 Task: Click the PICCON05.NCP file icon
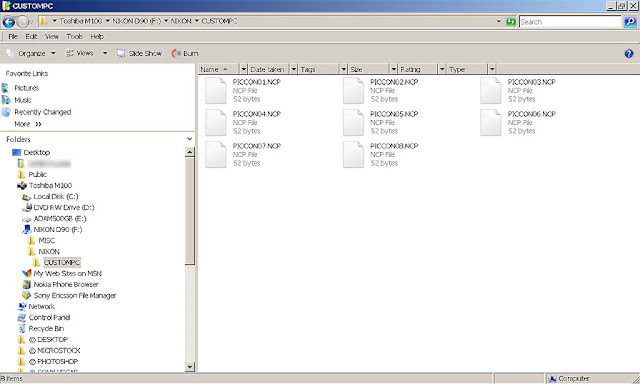point(353,122)
